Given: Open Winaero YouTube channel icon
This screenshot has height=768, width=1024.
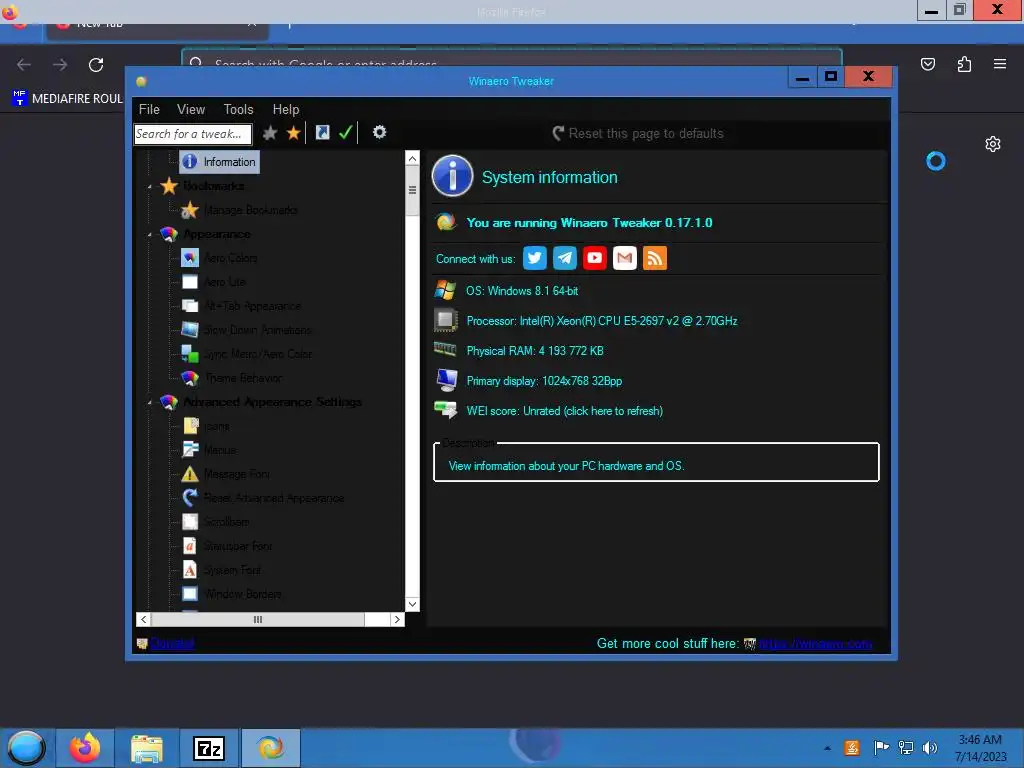Looking at the screenshot, I should coord(594,258).
